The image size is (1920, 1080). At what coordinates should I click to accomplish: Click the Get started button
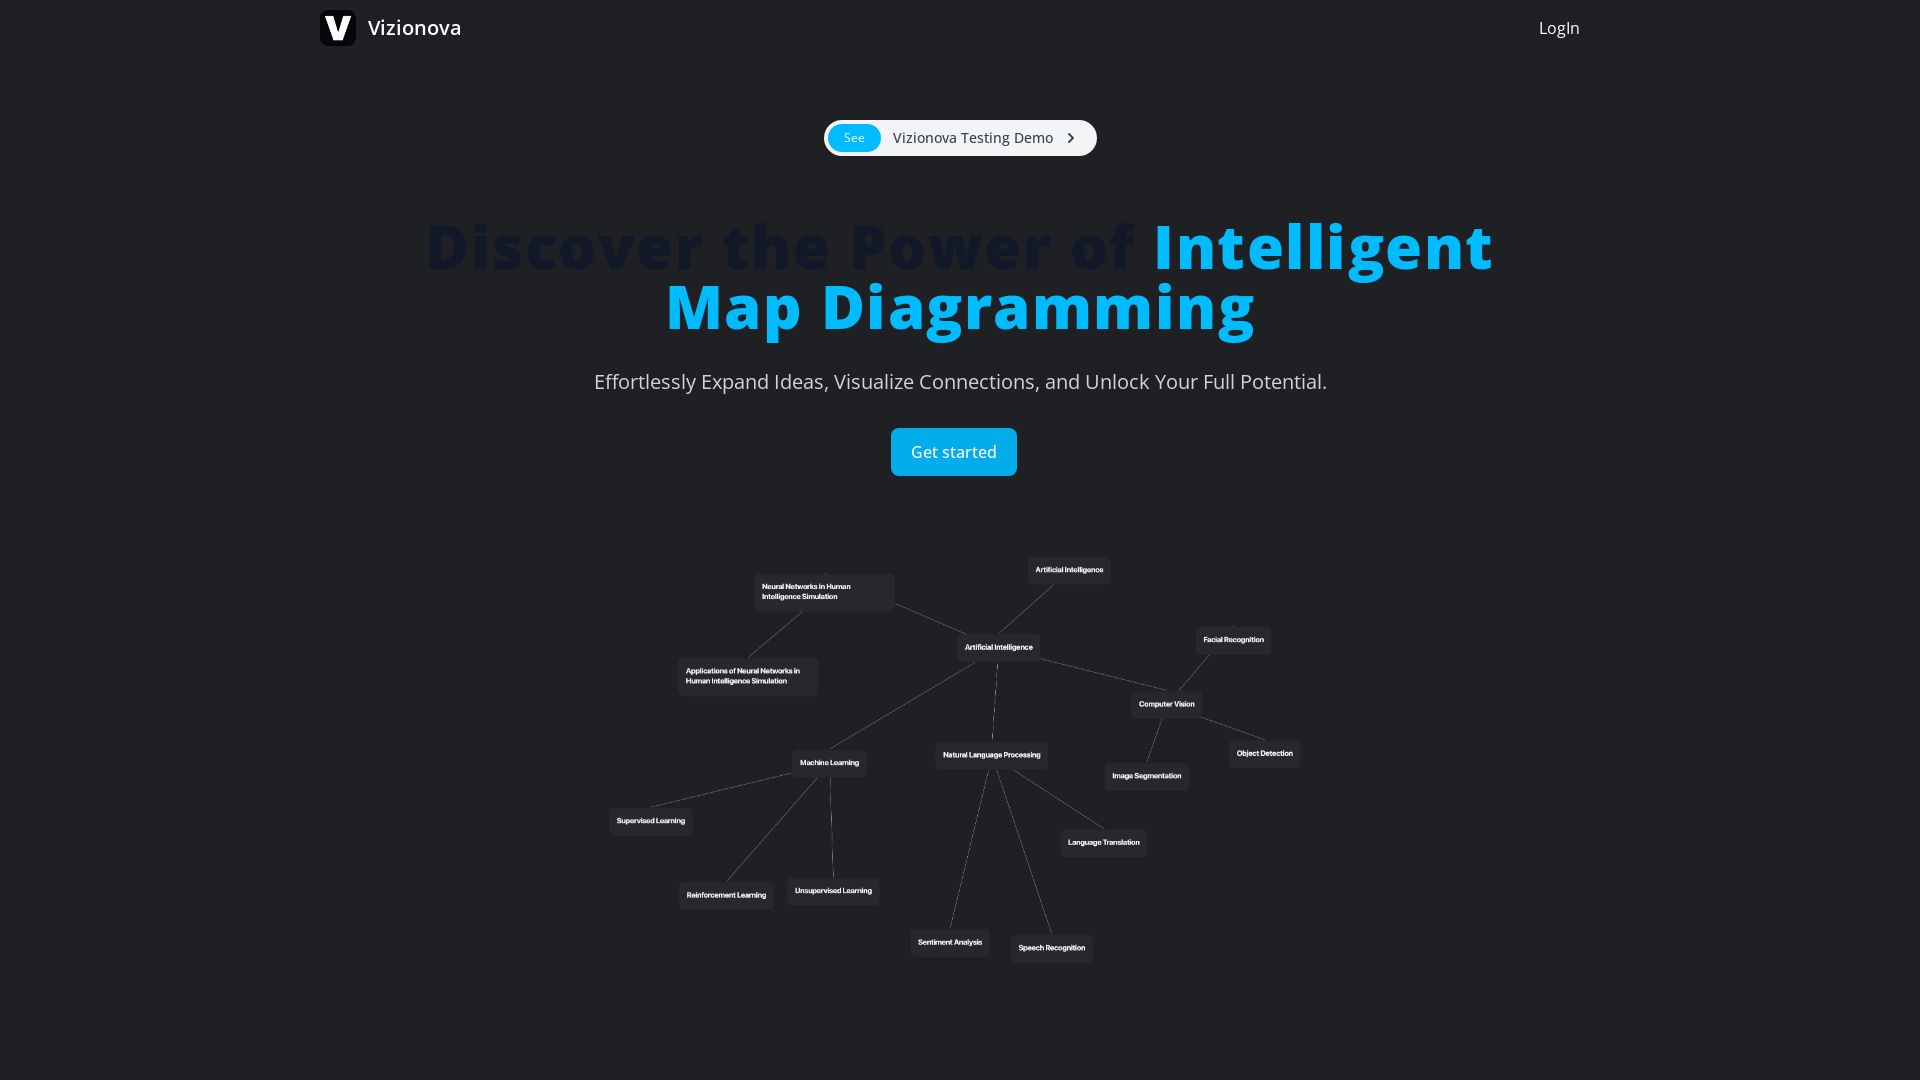[953, 452]
